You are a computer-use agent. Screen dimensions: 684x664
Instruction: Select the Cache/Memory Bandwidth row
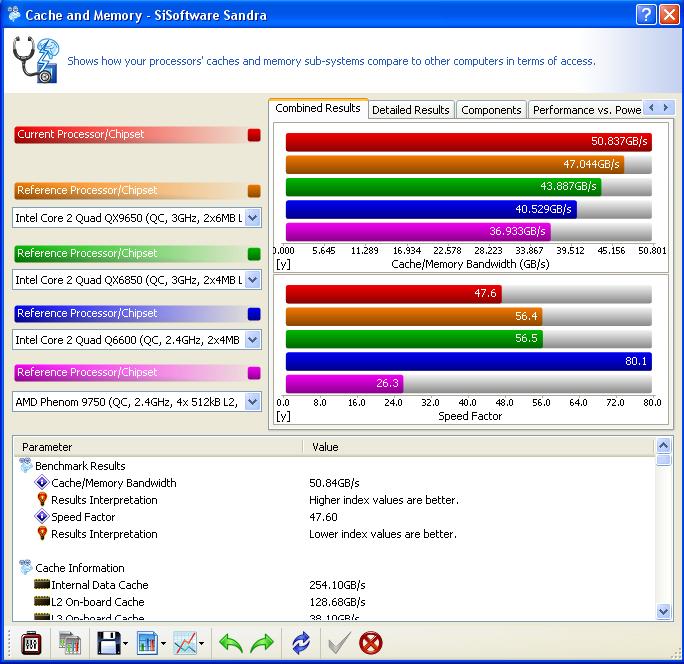click(x=334, y=483)
